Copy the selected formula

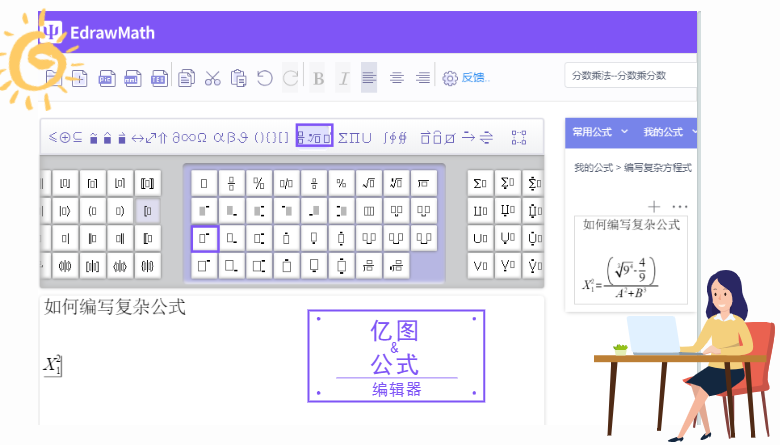(x=187, y=78)
